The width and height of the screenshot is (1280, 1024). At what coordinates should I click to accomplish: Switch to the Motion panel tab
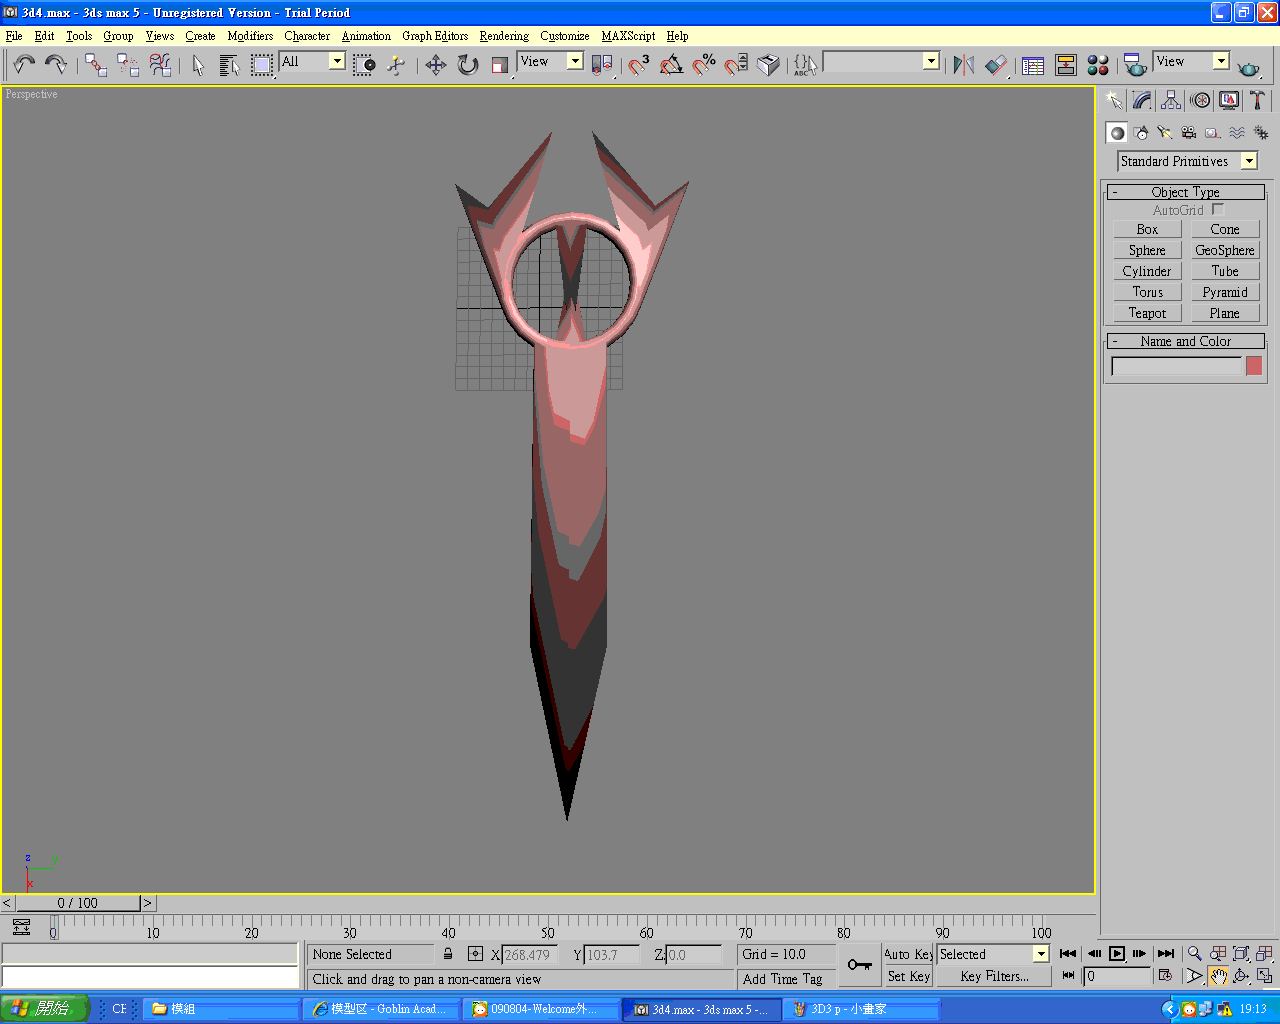(x=1200, y=100)
